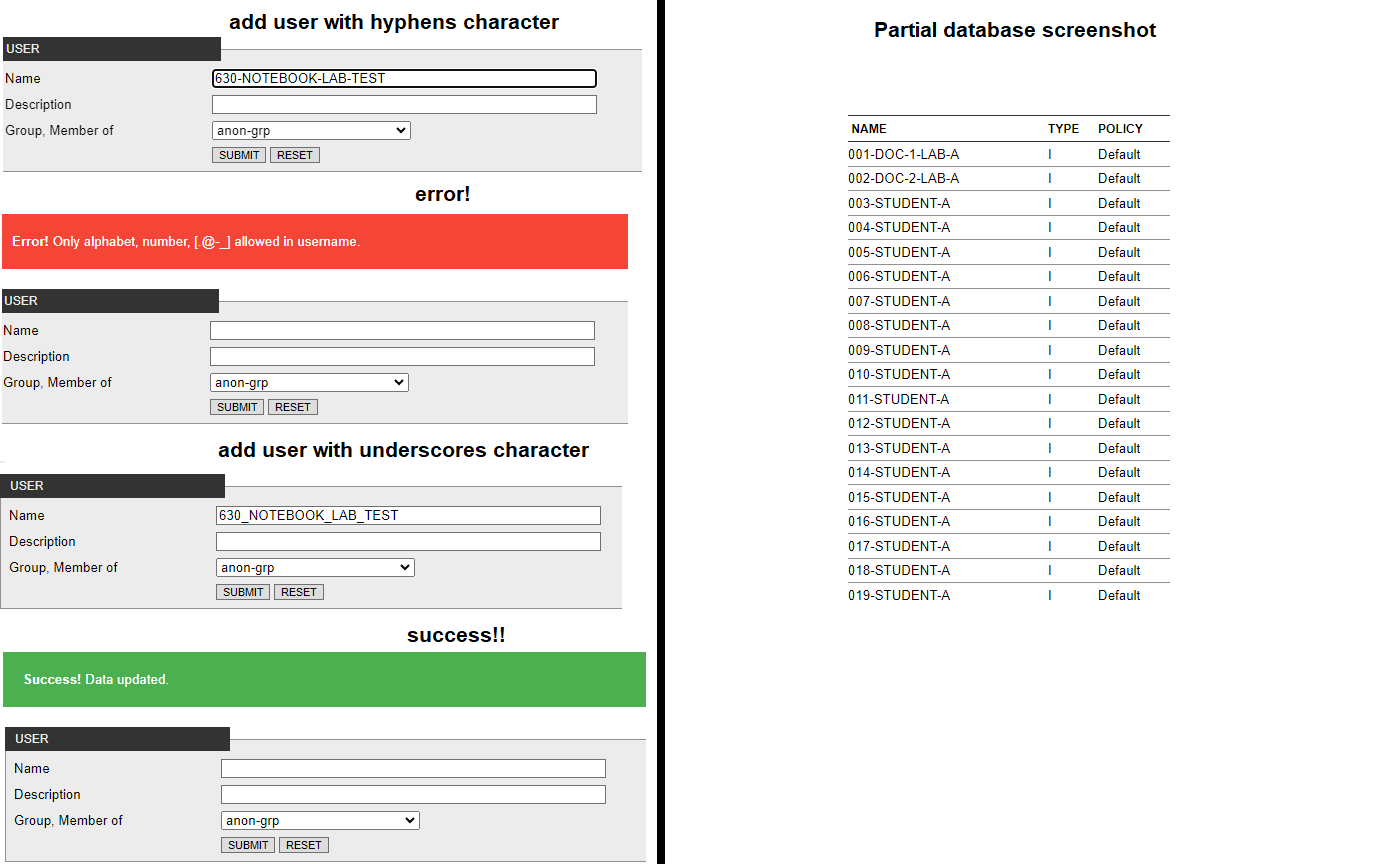Select the 001-DOC-1-LAB-A entry in the table
The height and width of the screenshot is (864, 1396).
click(903, 154)
